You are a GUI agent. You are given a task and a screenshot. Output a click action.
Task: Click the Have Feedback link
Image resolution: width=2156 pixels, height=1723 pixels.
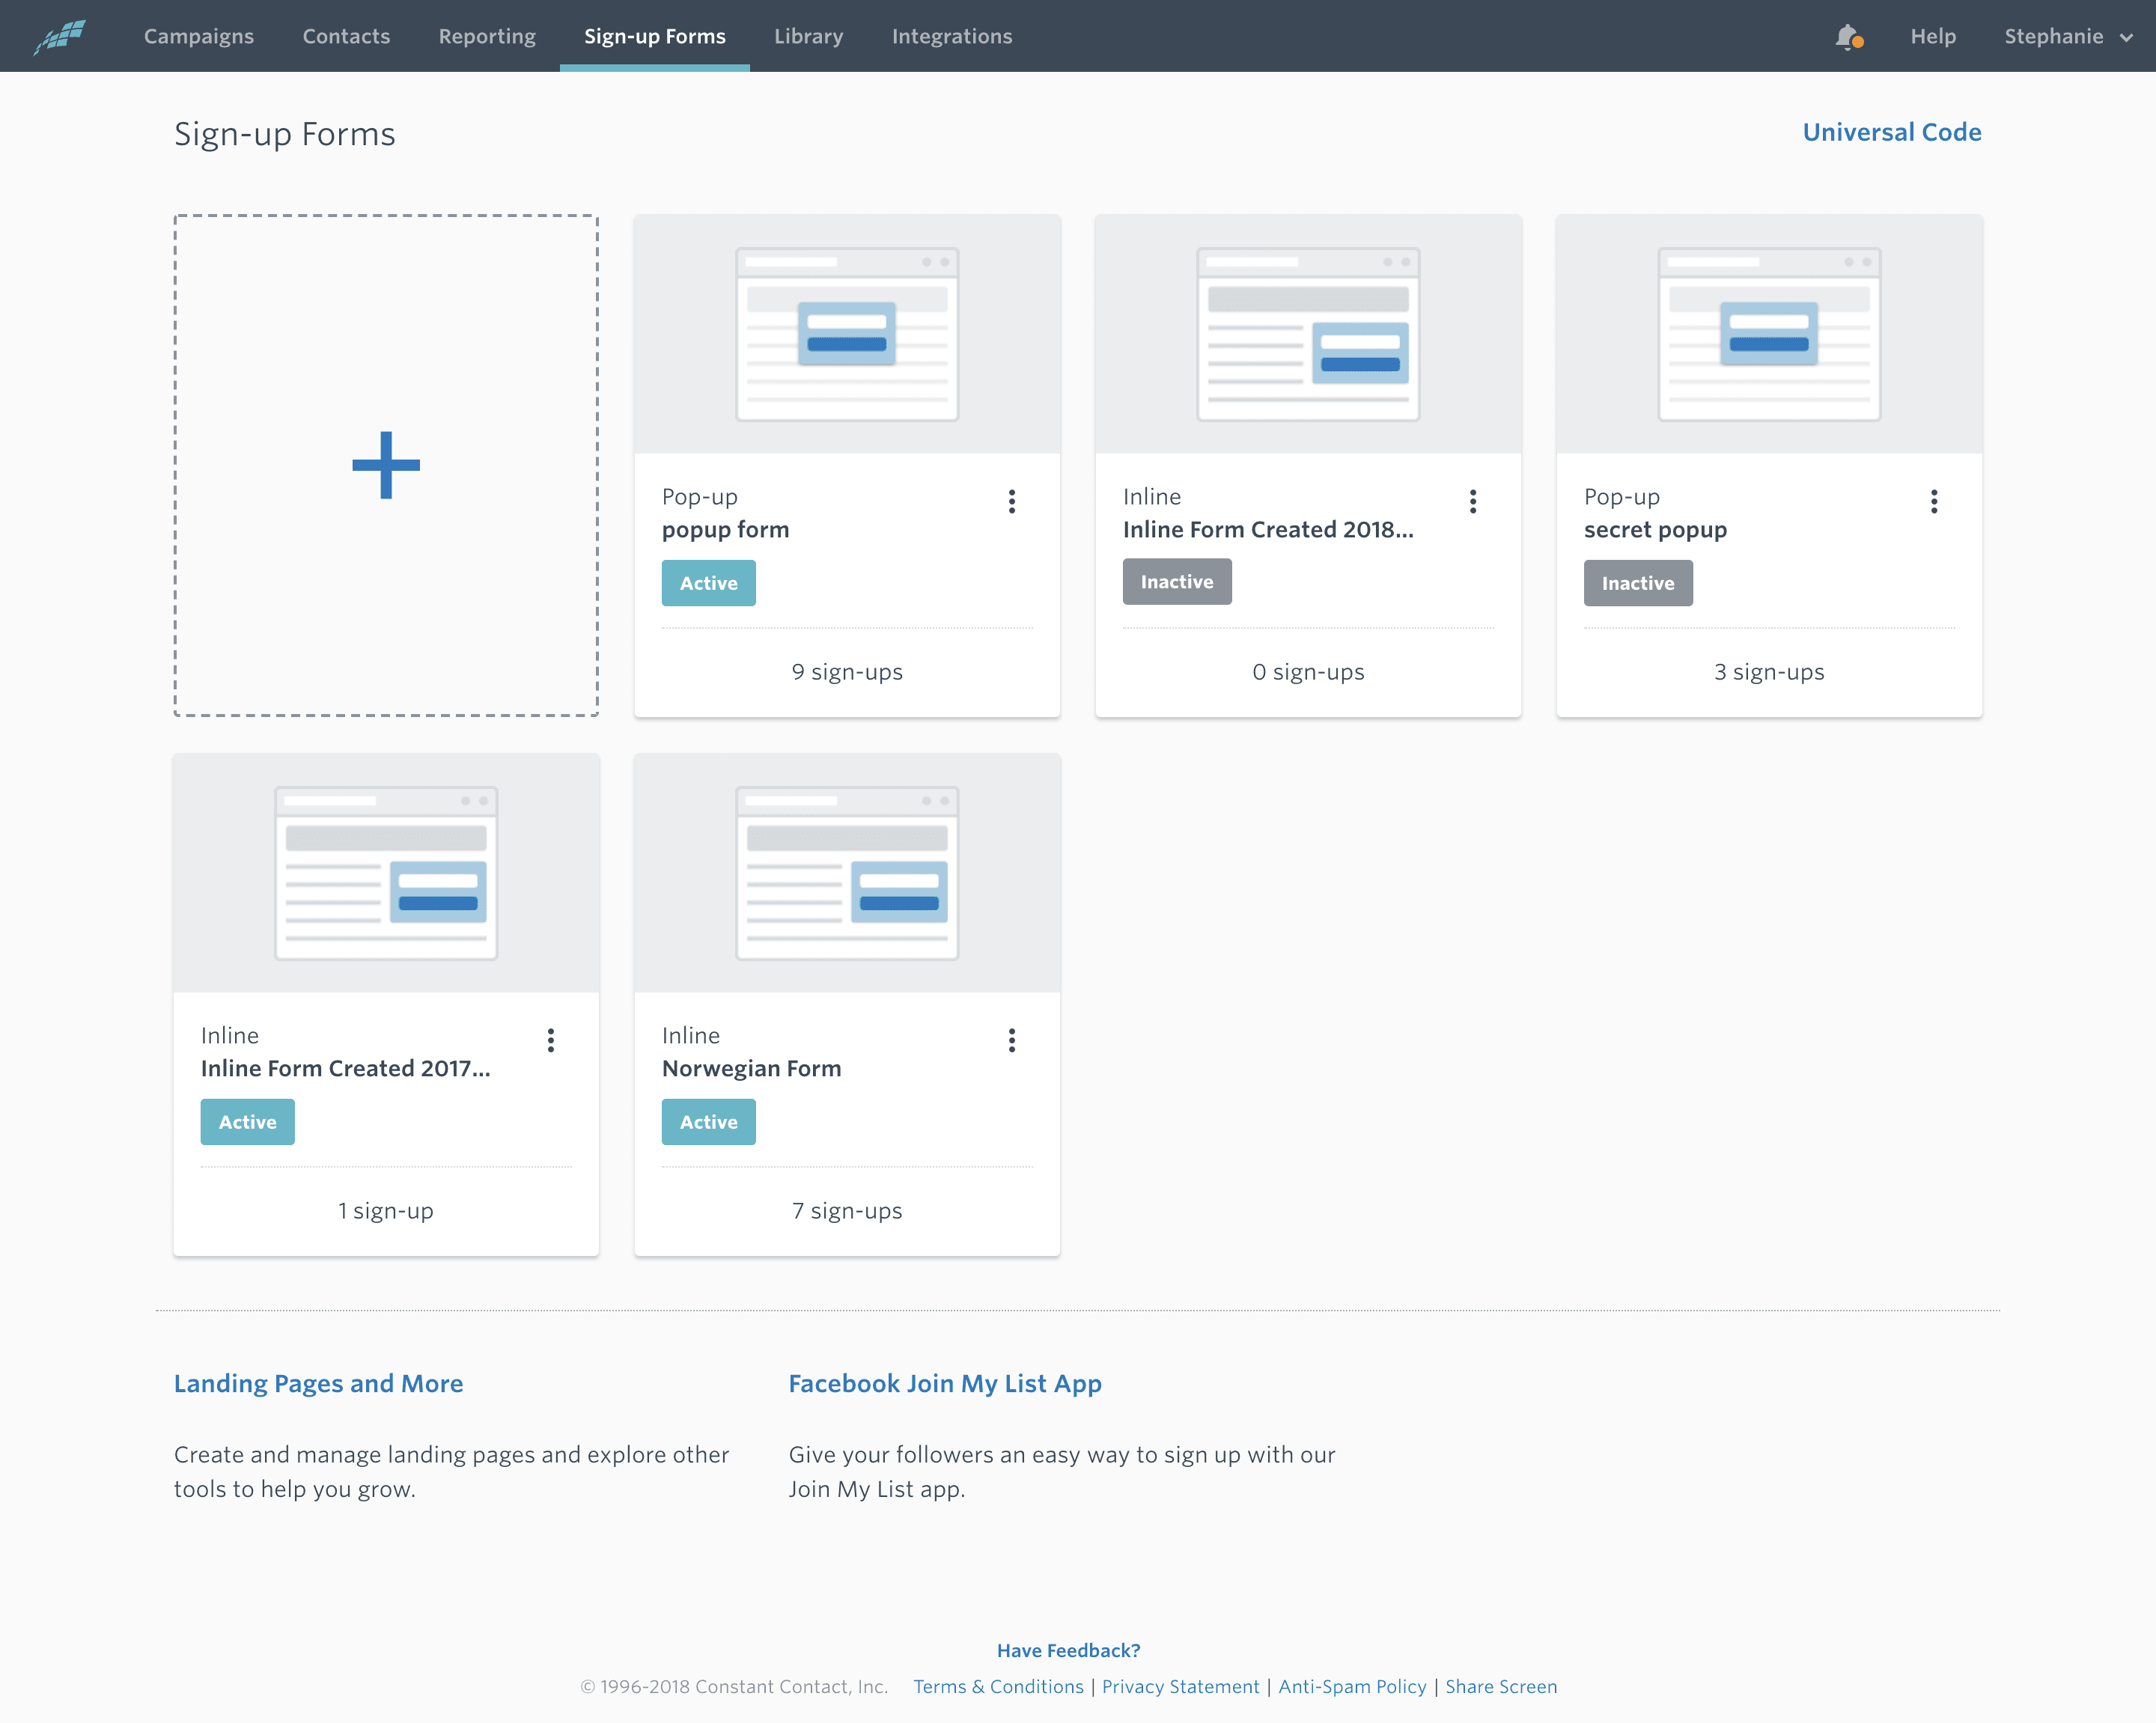click(1067, 1650)
